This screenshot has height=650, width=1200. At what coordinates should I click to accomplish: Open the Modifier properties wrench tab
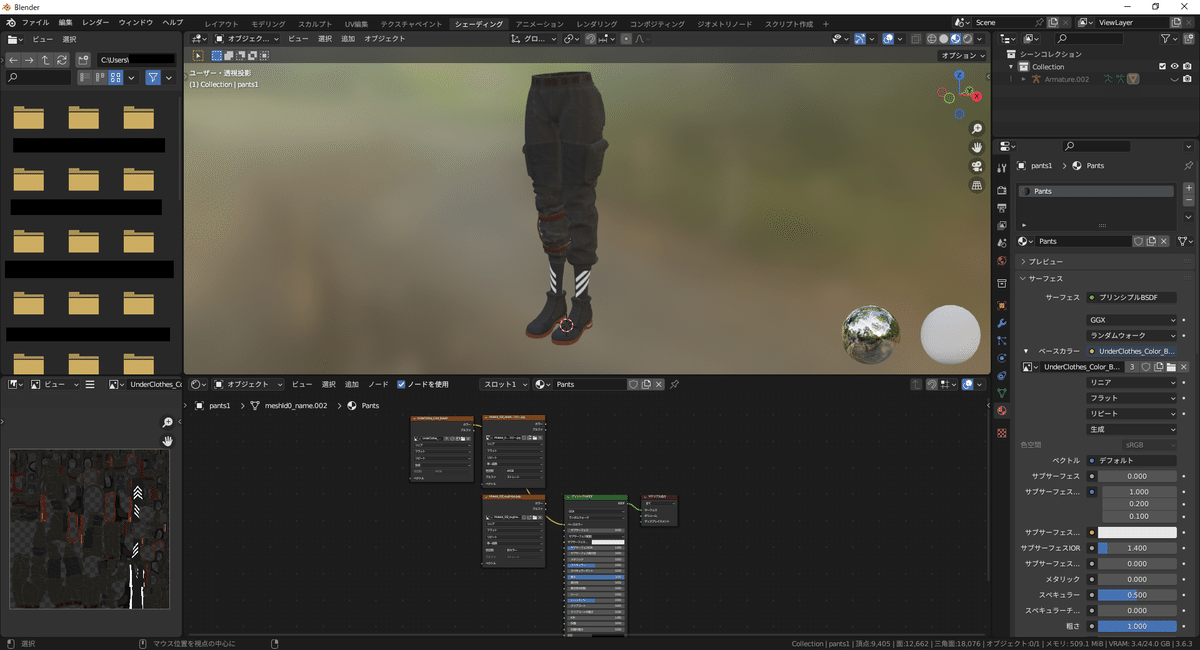1001,323
